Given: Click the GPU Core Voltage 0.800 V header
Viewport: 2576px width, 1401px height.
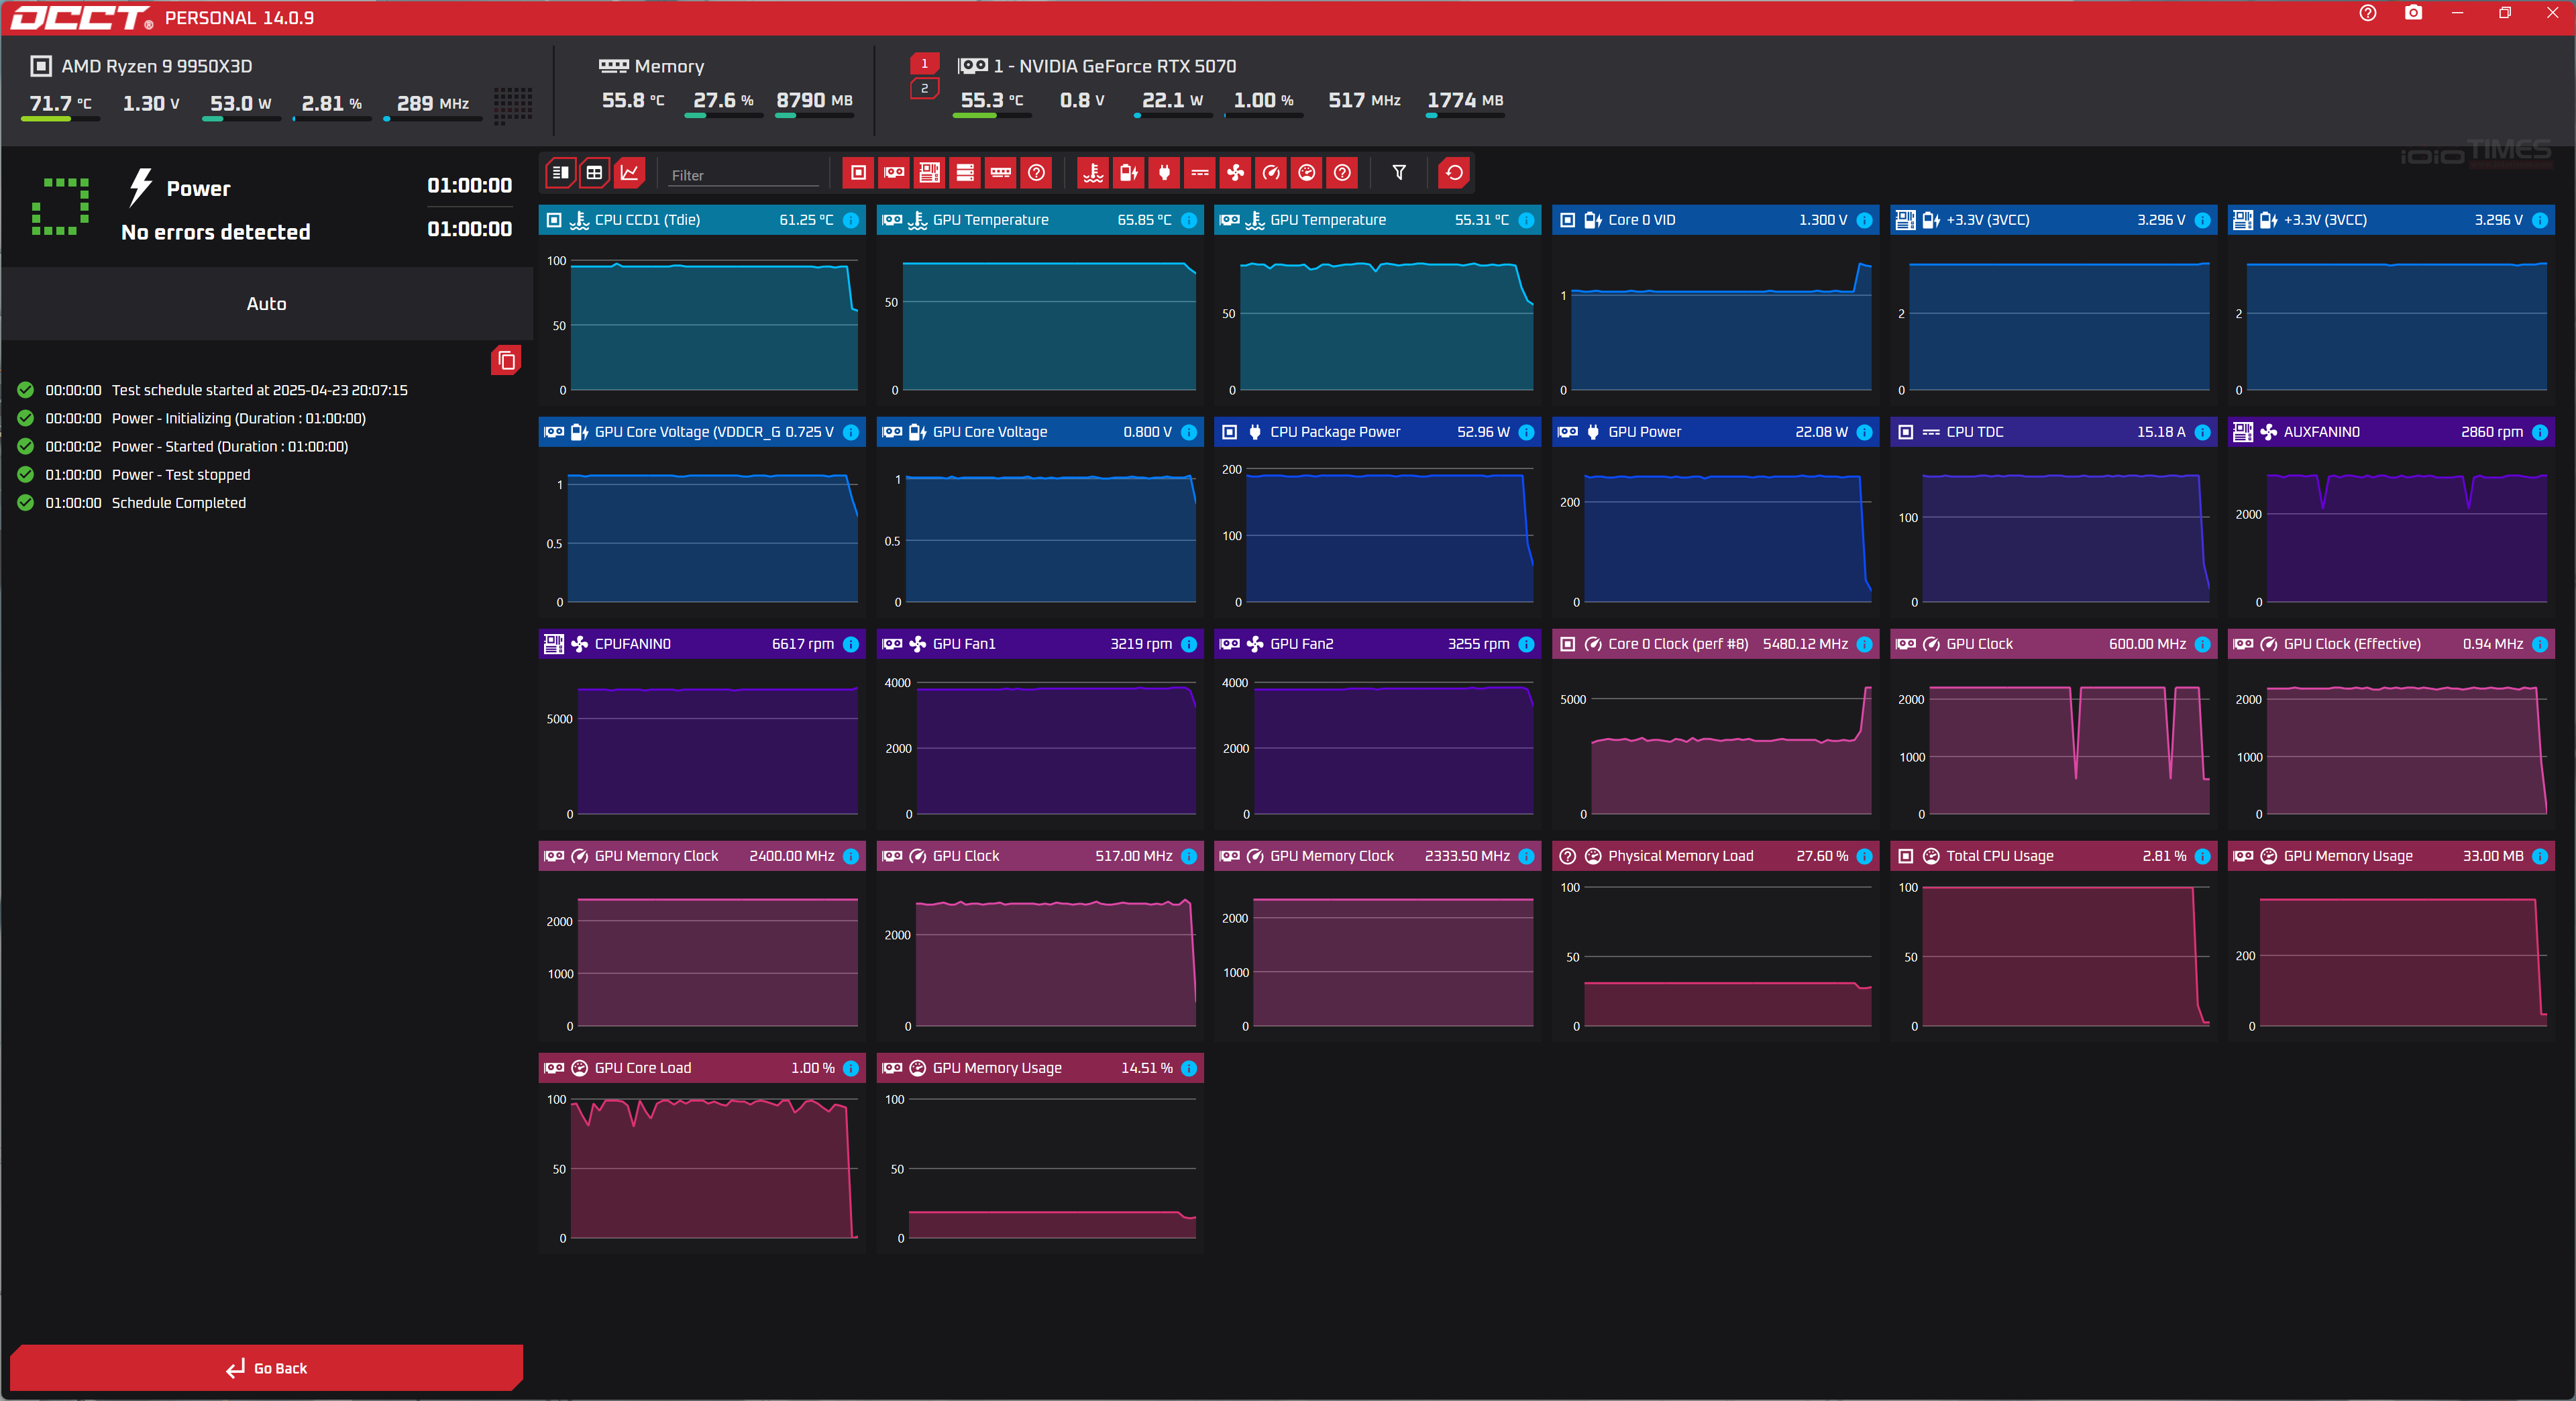Looking at the screenshot, I should [1040, 432].
